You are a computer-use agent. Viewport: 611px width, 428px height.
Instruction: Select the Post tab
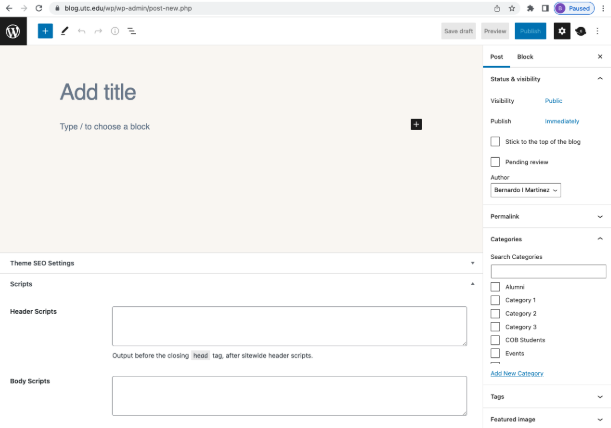click(x=497, y=57)
